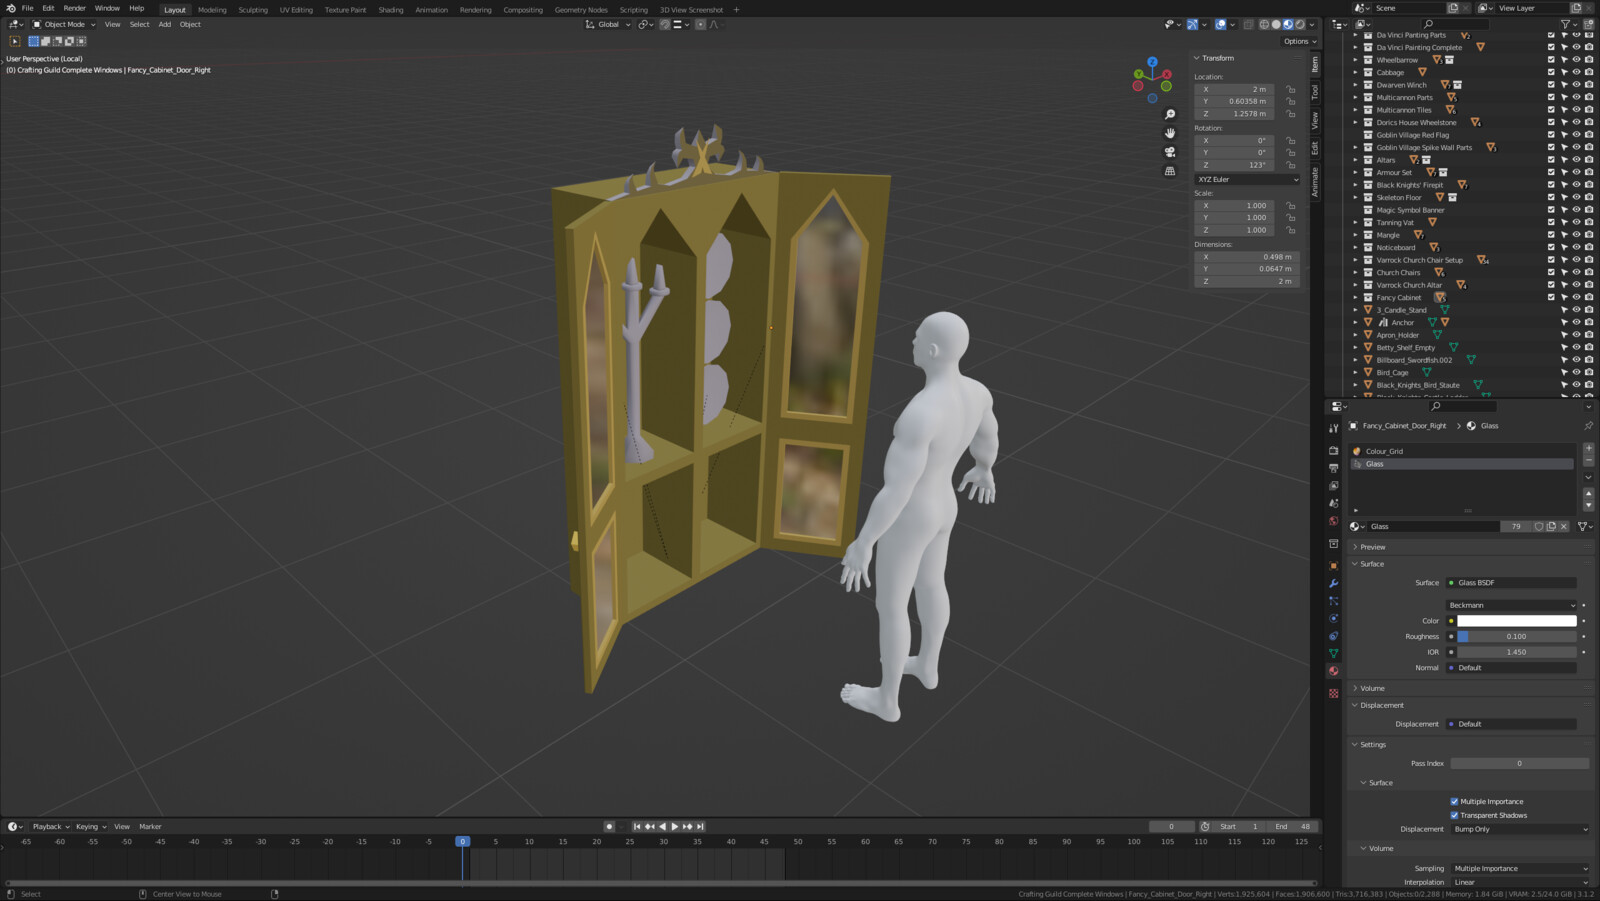Image resolution: width=1600 pixels, height=901 pixels.
Task: Open the Playback popover in timeline
Action: click(50, 827)
